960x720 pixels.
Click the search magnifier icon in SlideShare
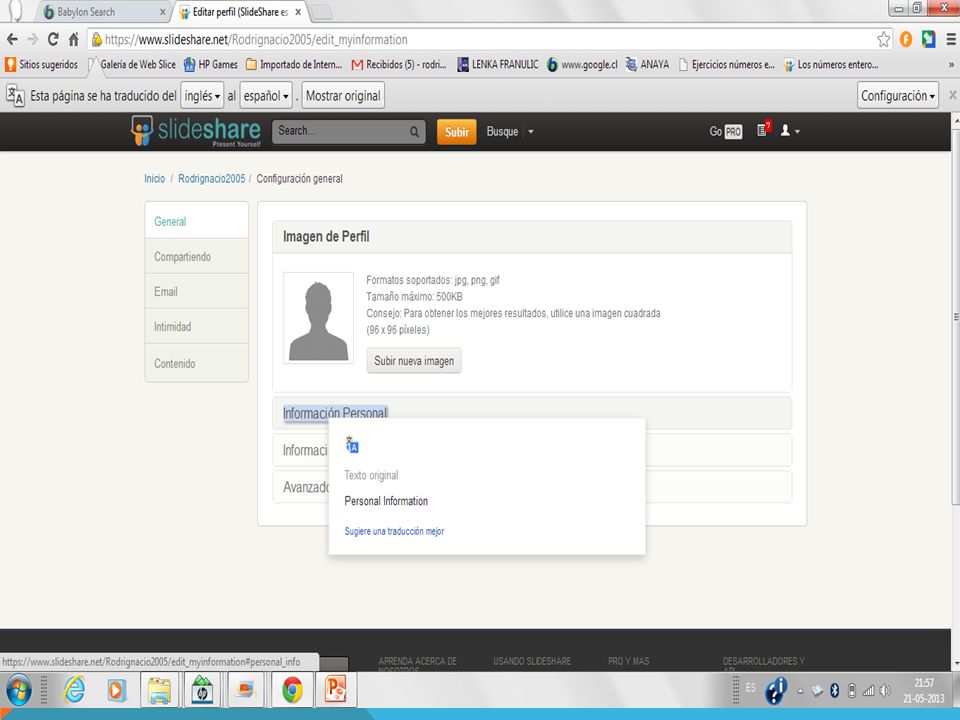point(414,132)
